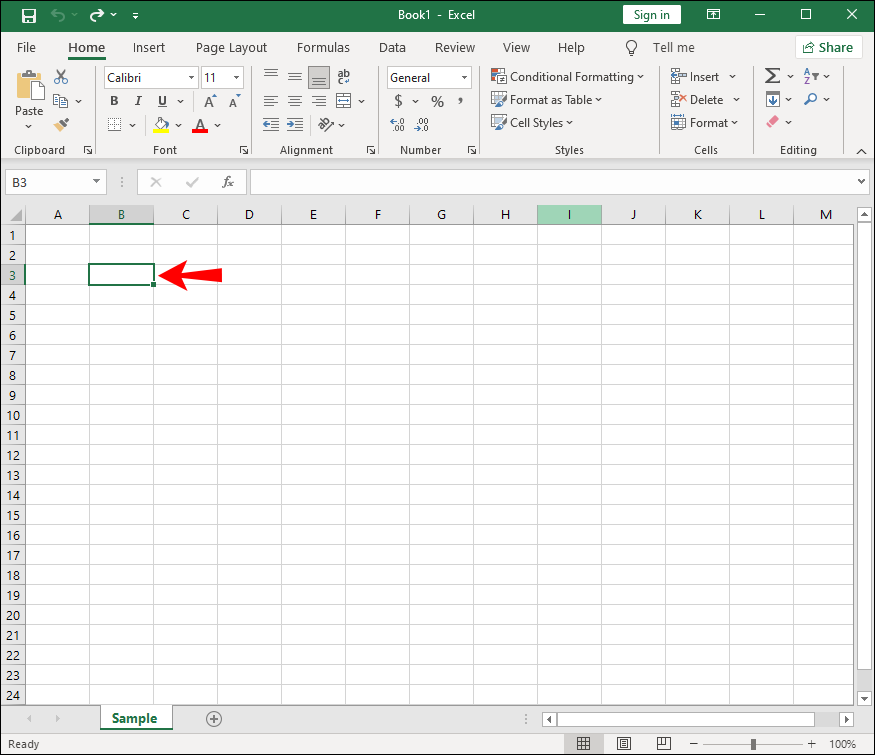This screenshot has width=875, height=755.
Task: Click Wrap Text icon
Action: (x=344, y=76)
